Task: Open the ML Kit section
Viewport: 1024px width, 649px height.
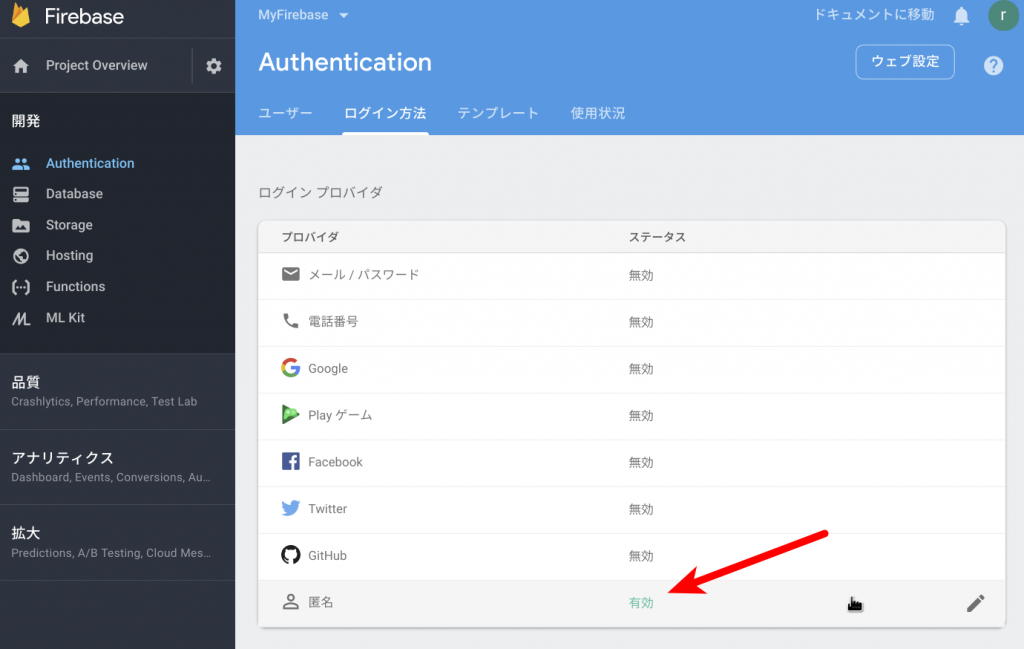Action: (x=66, y=317)
